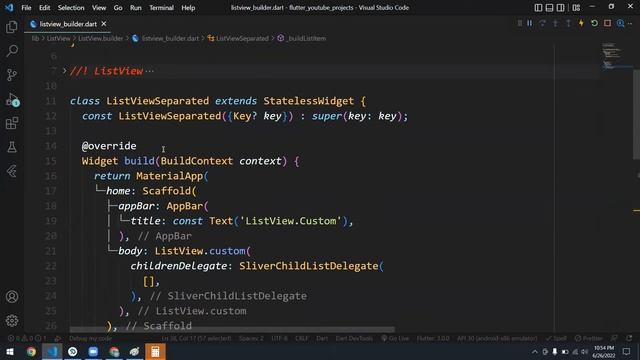Screen dimensions: 640x360
Task: Click the Step Out debug button
Action: pyautogui.click(x=568, y=23)
